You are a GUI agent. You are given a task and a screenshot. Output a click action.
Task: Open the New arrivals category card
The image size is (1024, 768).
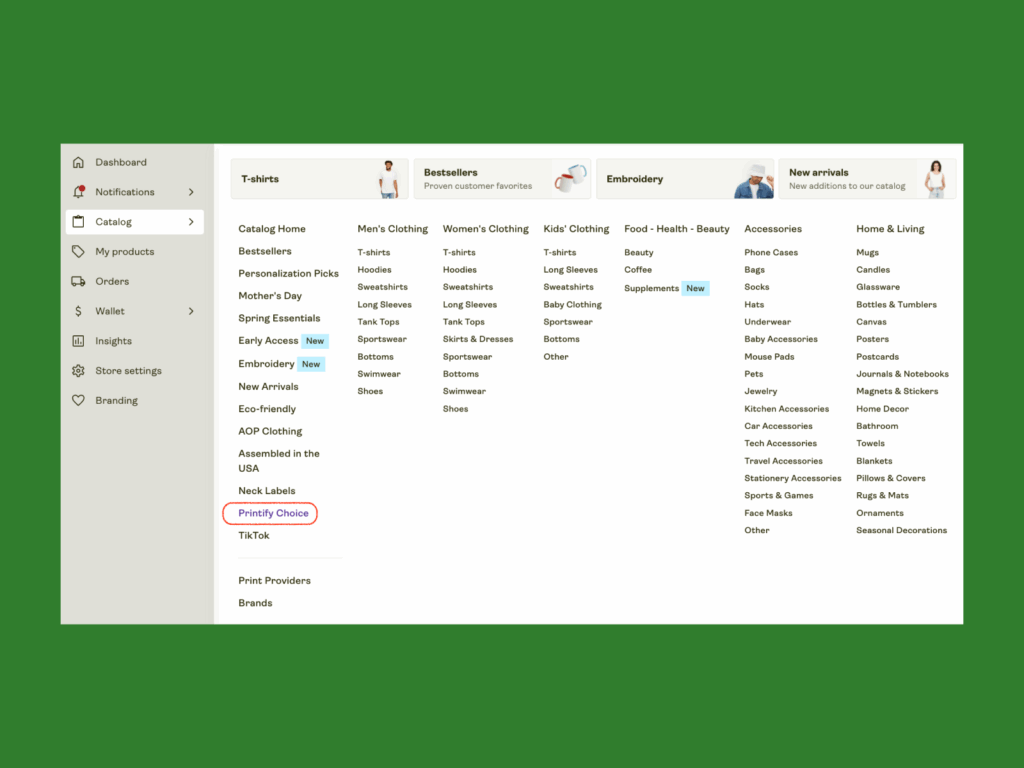[867, 178]
